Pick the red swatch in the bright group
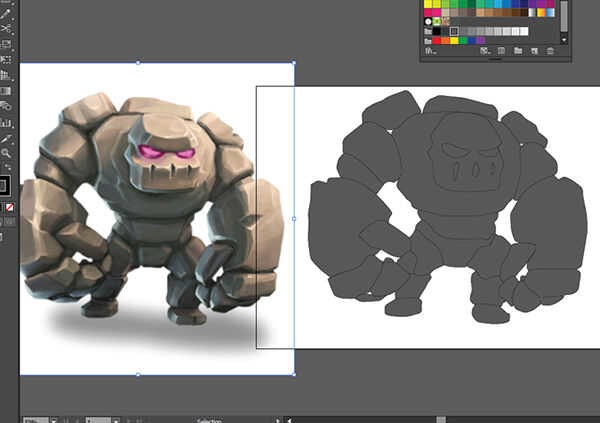Image resolution: width=600 pixels, height=423 pixels. point(436,41)
